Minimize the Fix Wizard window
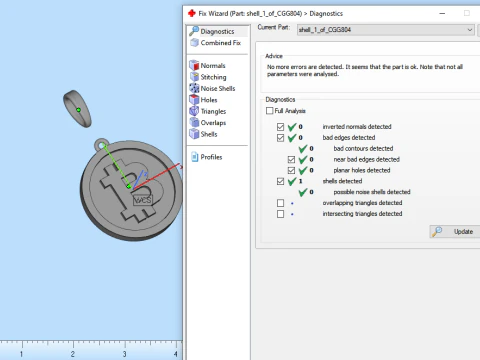Viewport: 480px width, 360px height. click(x=442, y=13)
